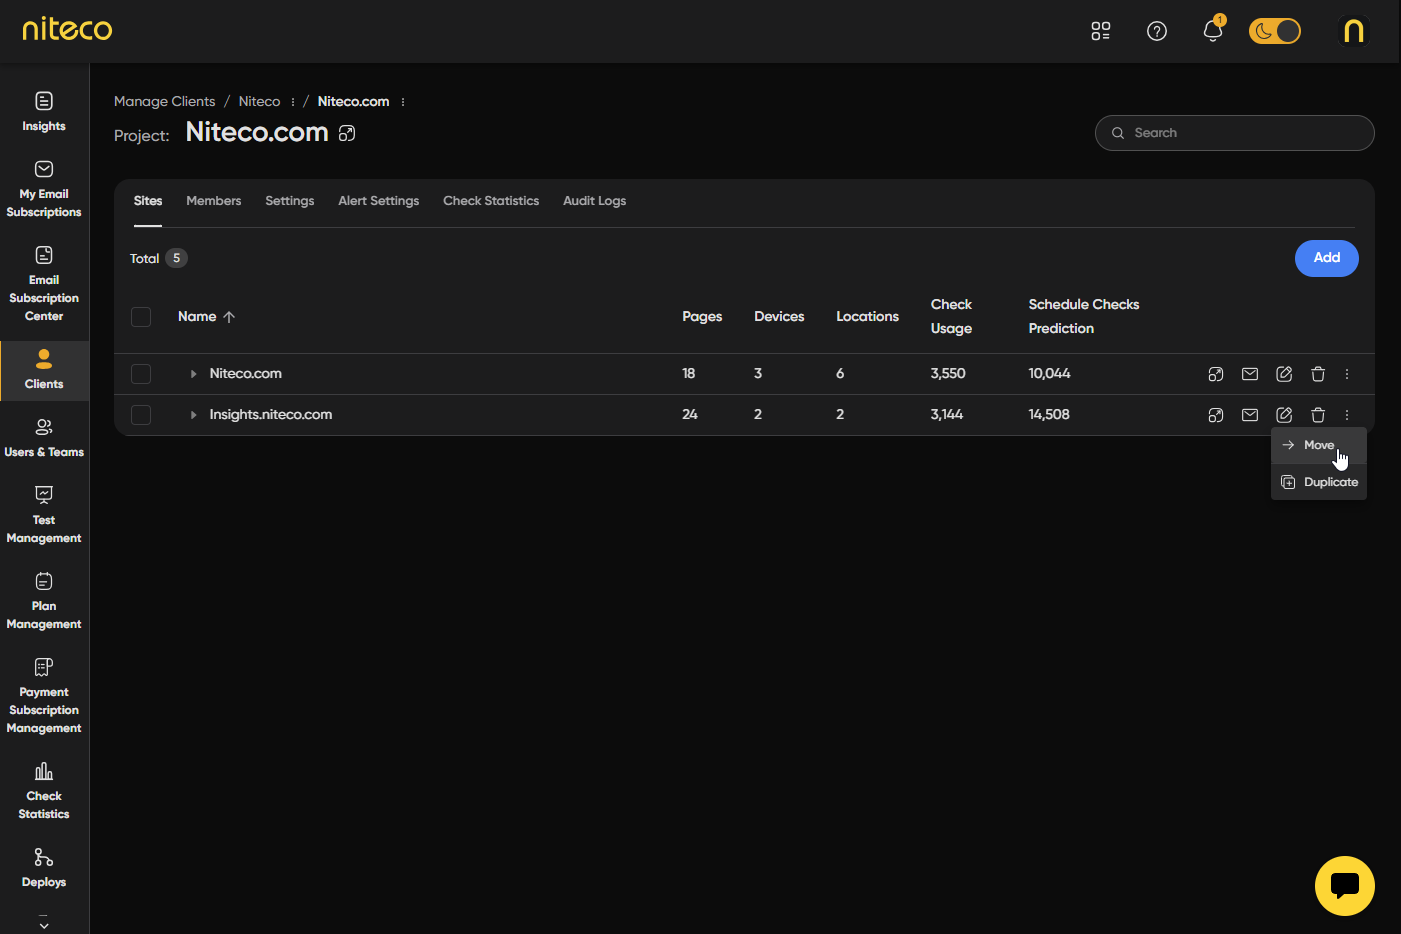Click Manage Clients breadcrumb
Image resolution: width=1401 pixels, height=934 pixels.
point(164,101)
